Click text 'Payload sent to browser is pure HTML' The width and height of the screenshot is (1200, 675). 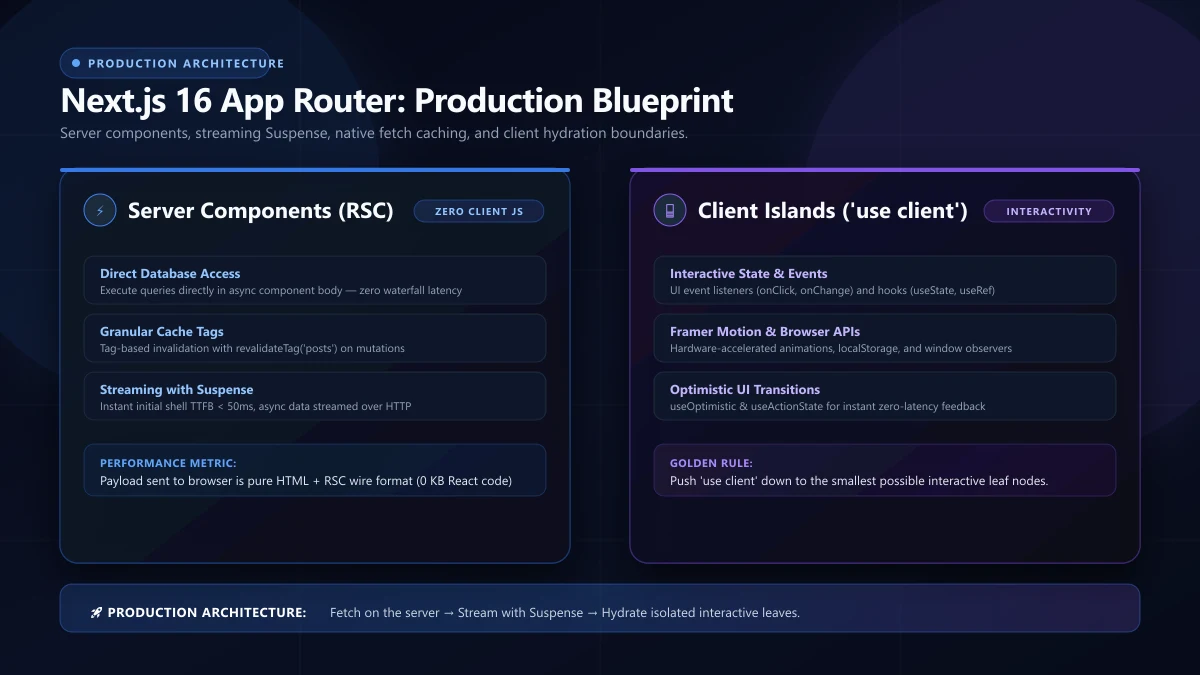pyautogui.click(x=306, y=481)
